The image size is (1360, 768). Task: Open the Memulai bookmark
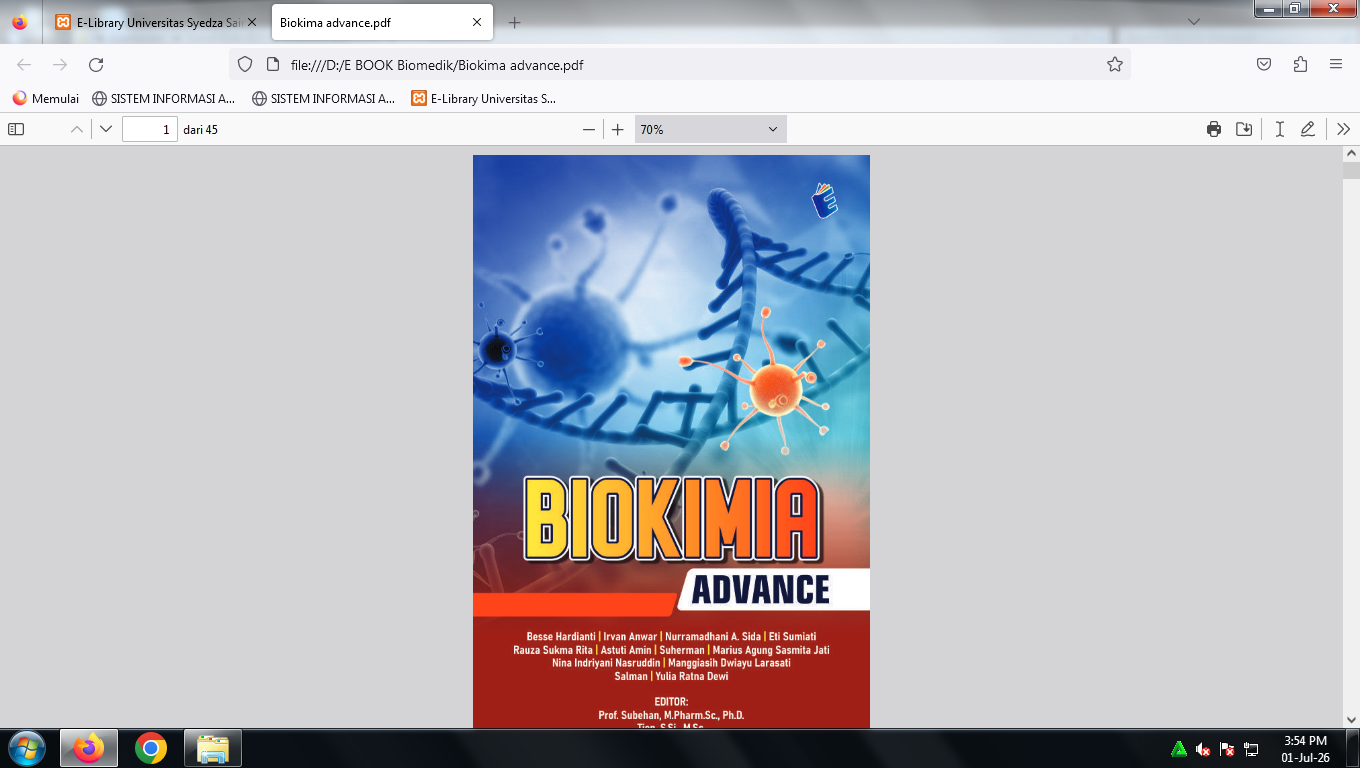click(x=46, y=98)
